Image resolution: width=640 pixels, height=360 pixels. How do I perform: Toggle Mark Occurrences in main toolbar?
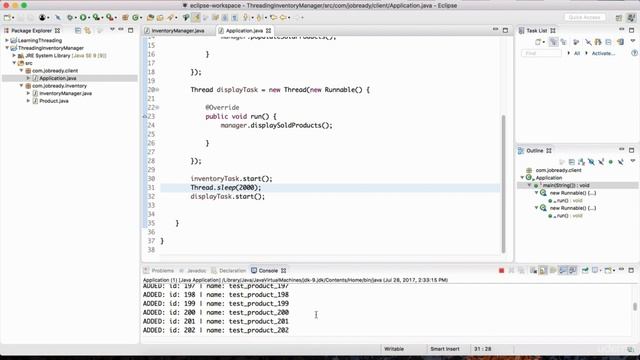click(196, 18)
